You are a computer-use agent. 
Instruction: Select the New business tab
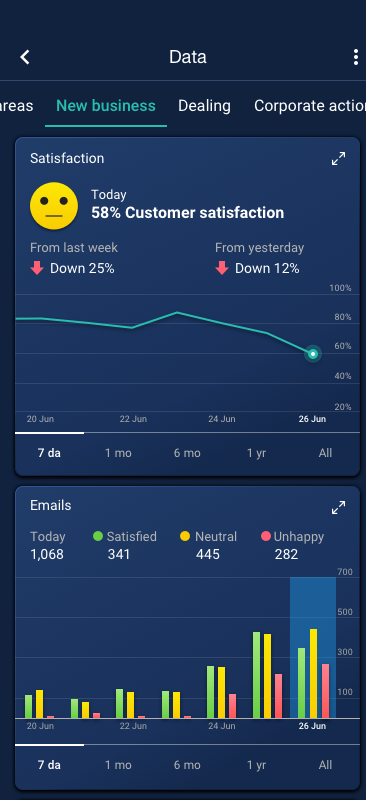point(106,106)
